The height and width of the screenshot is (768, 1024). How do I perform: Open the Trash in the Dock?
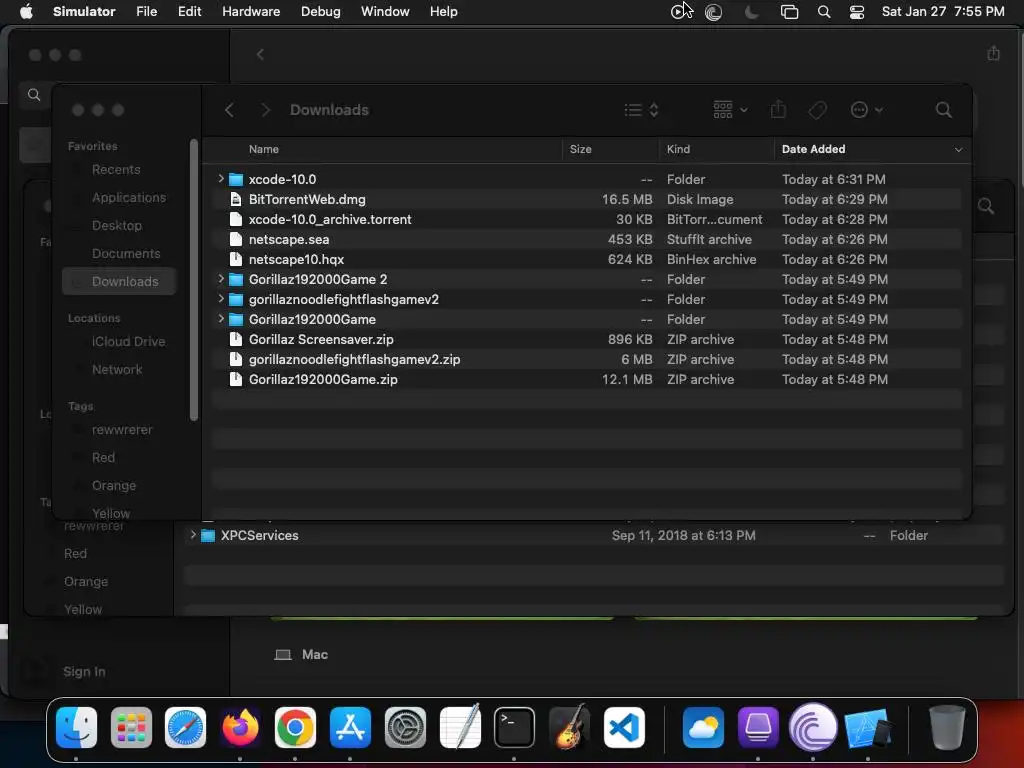click(x=947, y=728)
